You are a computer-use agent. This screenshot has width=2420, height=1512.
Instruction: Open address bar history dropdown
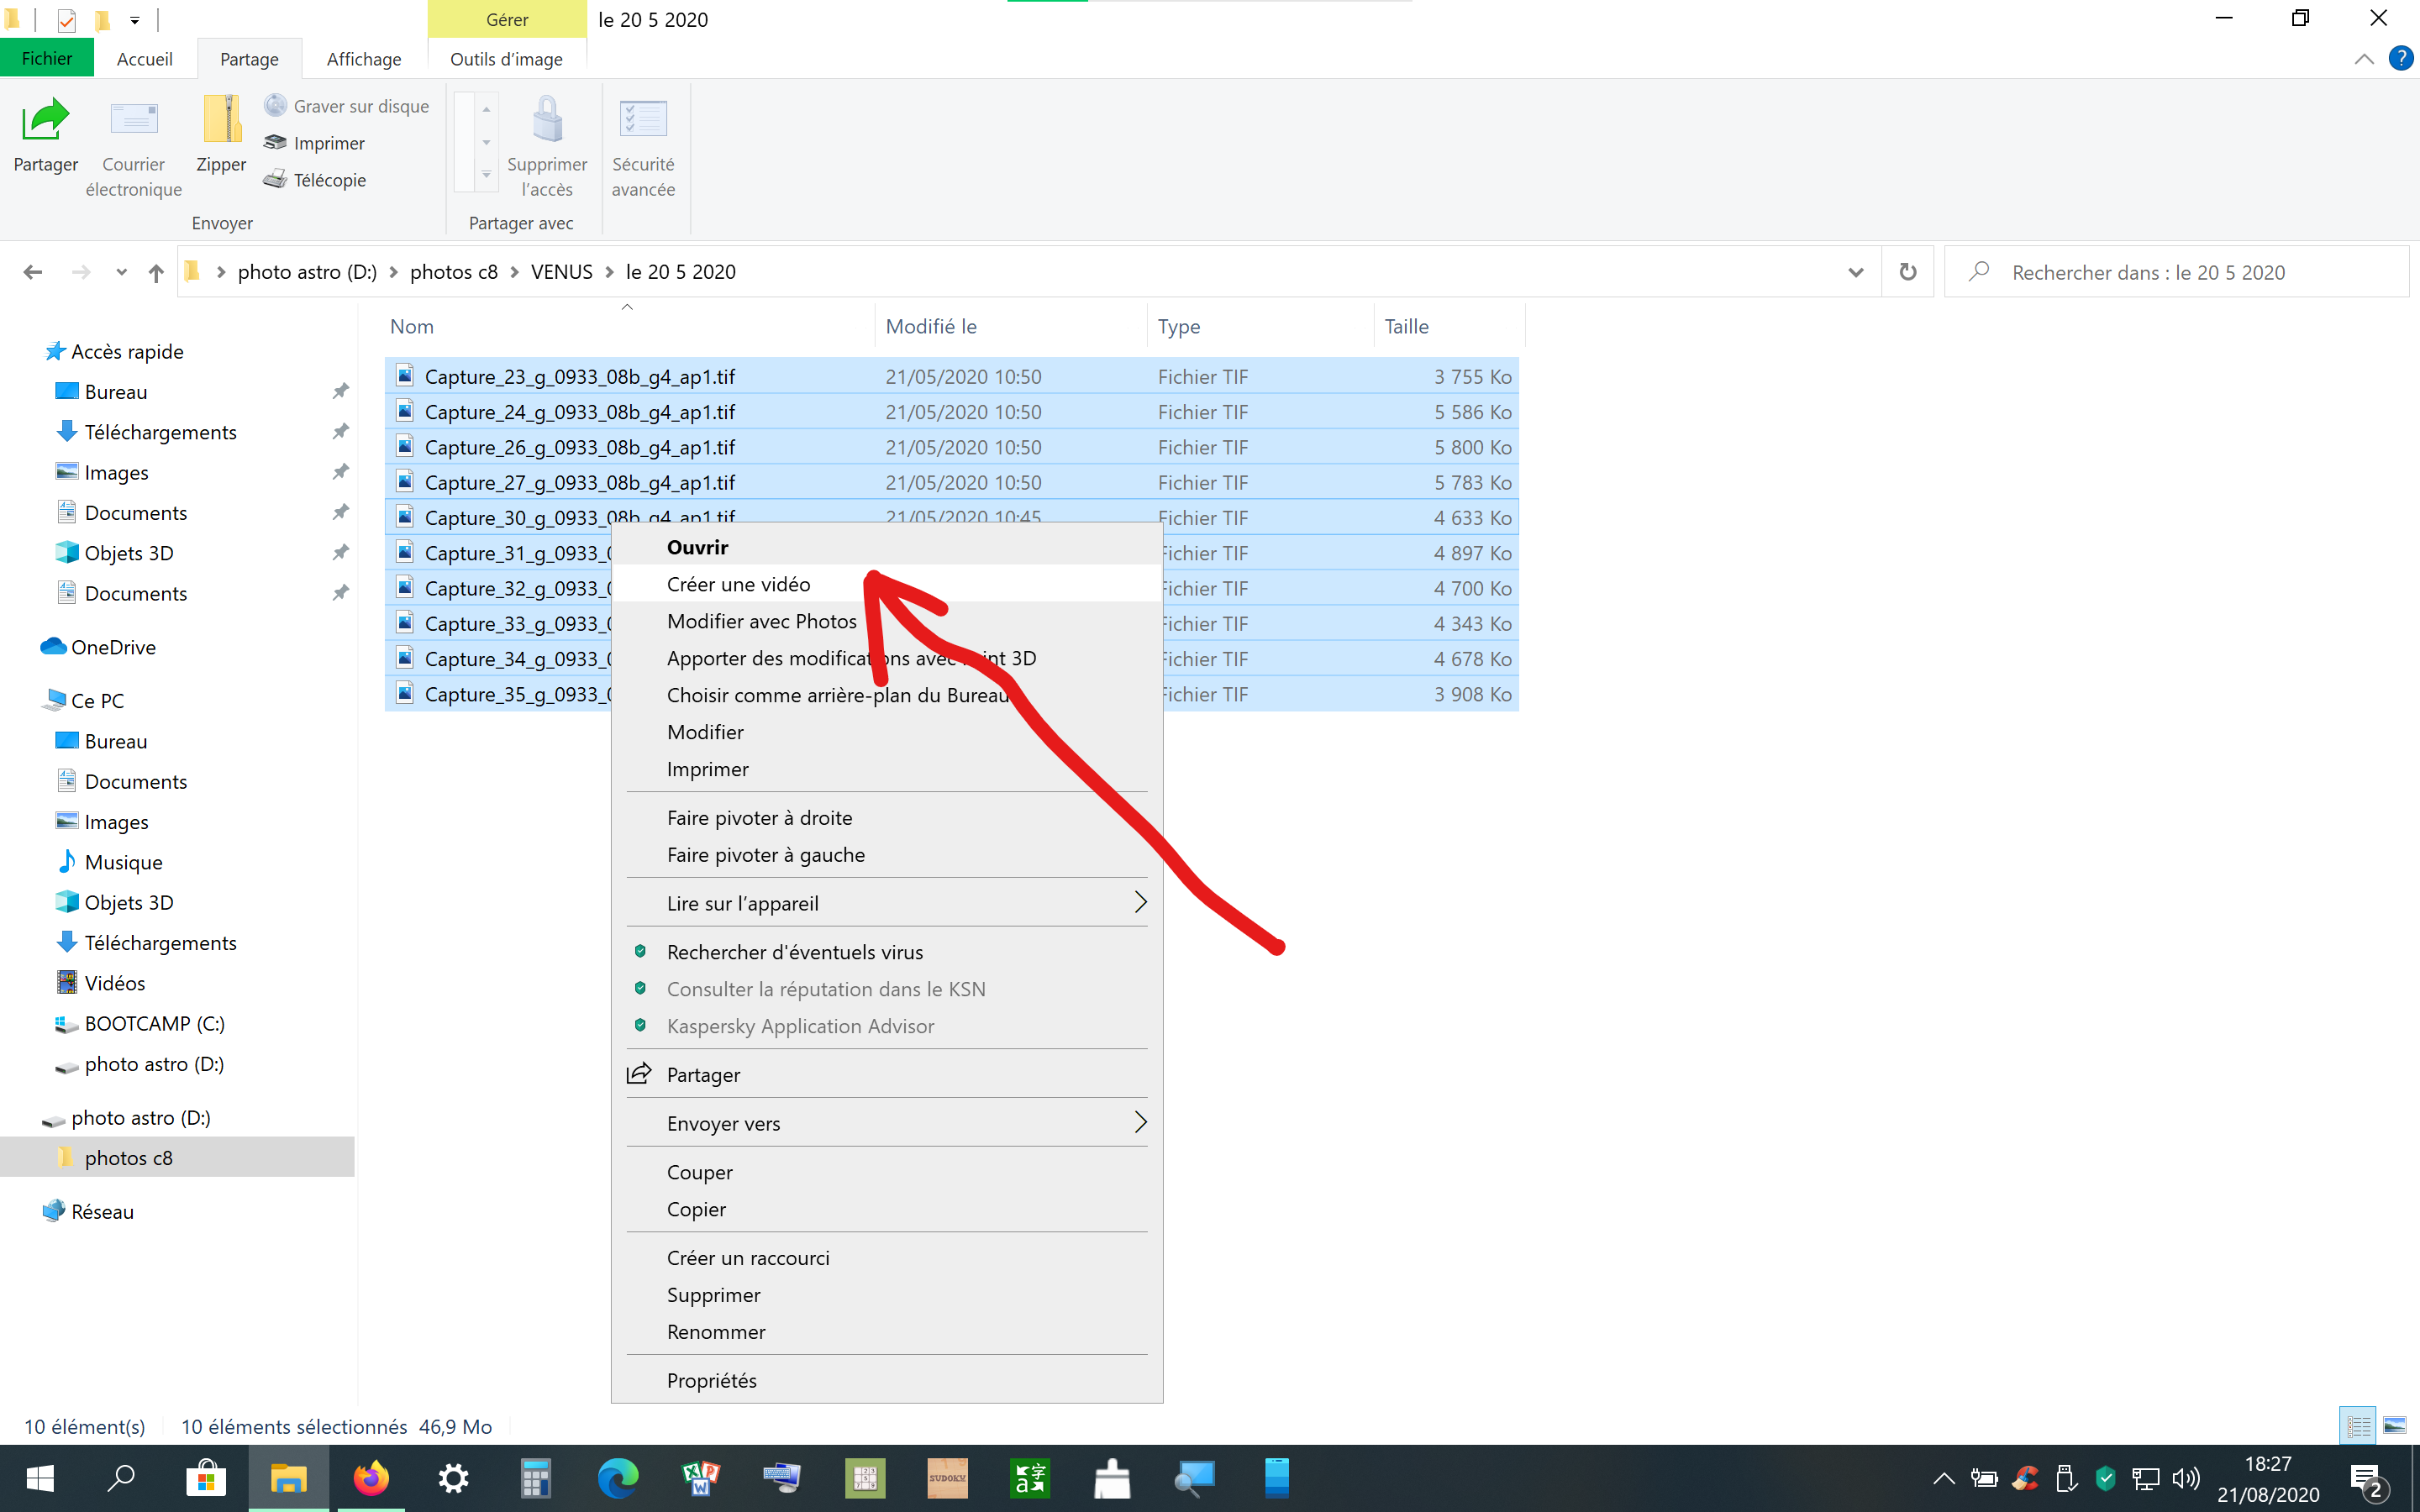coord(1856,272)
